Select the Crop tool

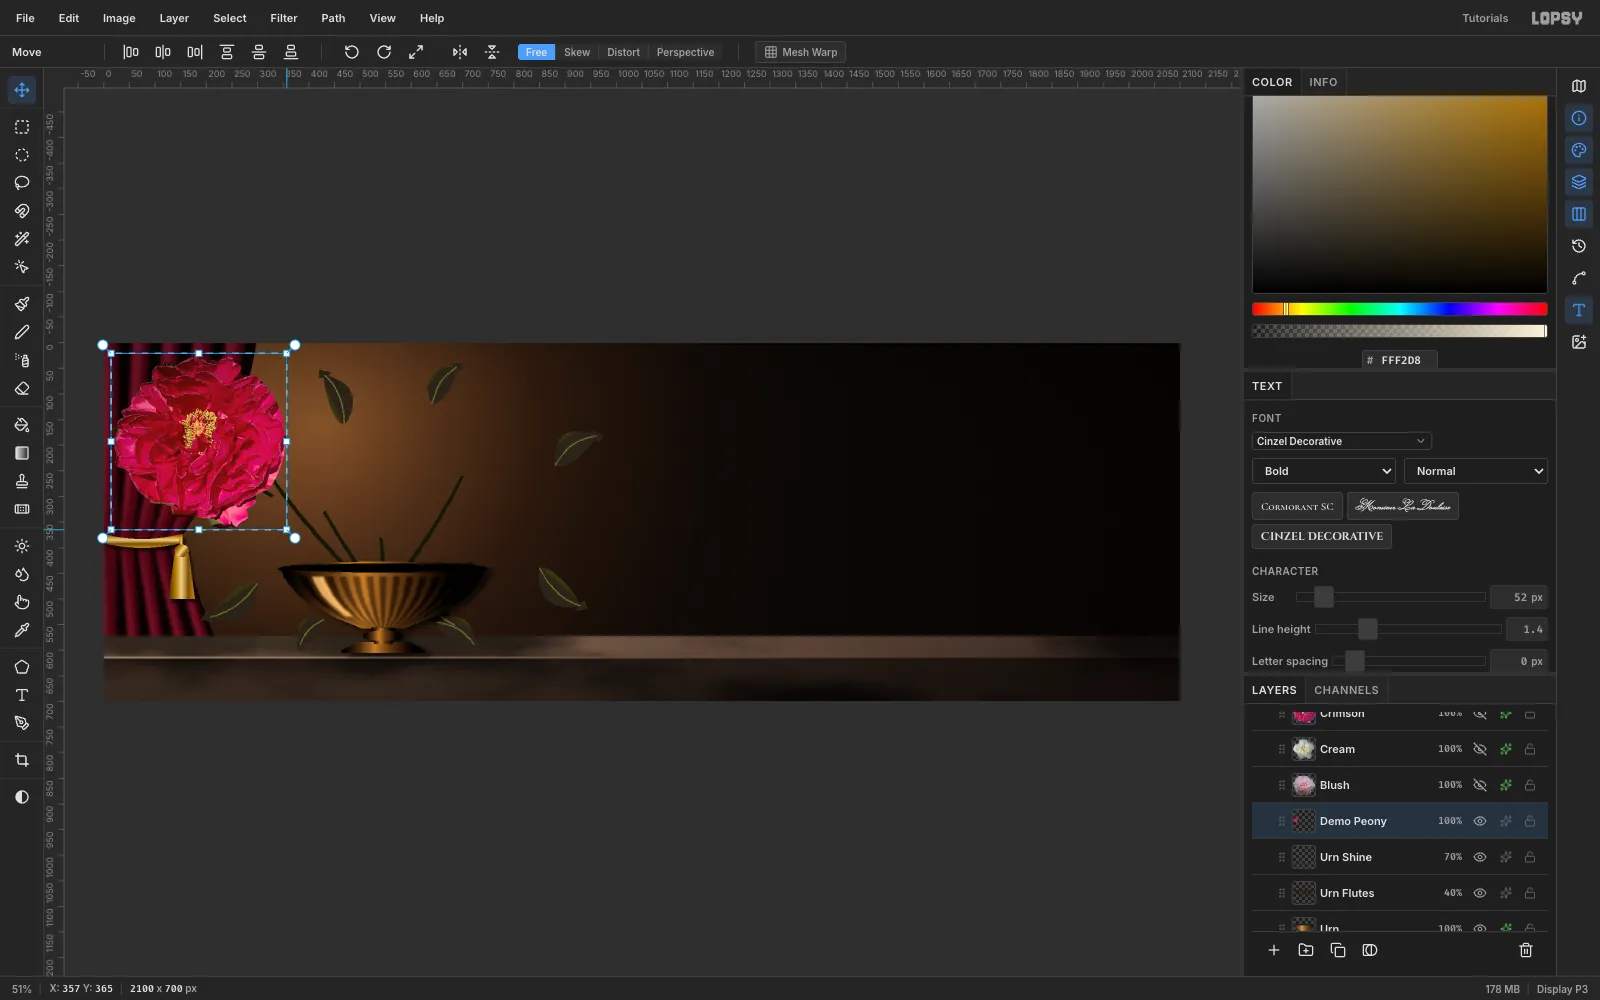pos(22,761)
